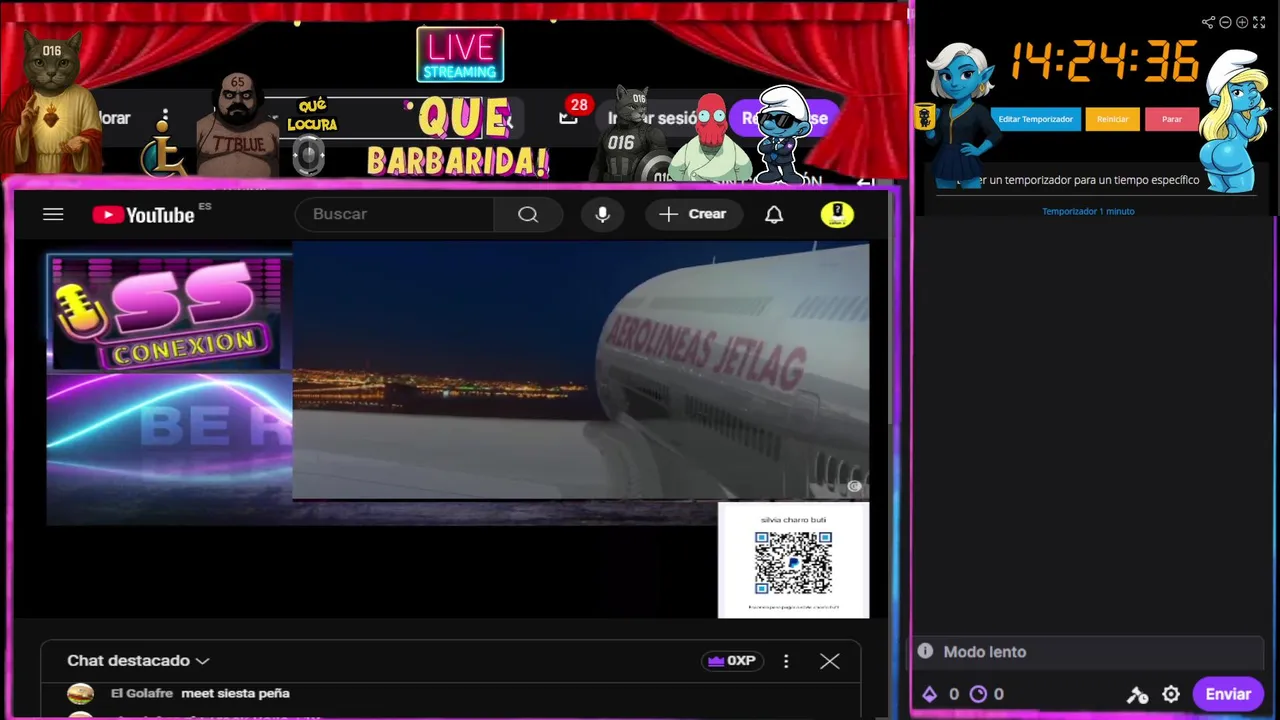Click Editar Temporizador button

tap(1035, 119)
